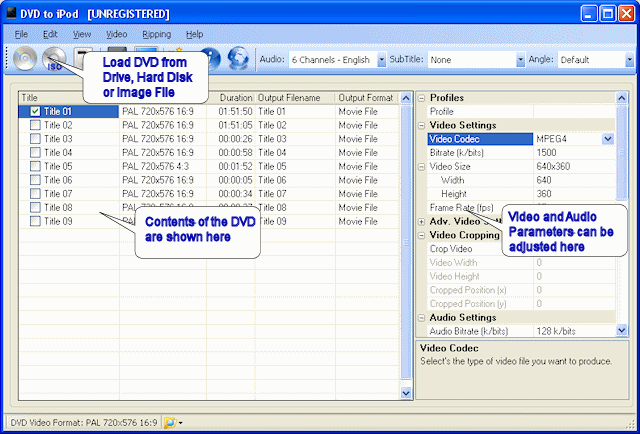Enable the Title 03 checkbox
Viewport: 640px width, 434px height.
click(35, 139)
